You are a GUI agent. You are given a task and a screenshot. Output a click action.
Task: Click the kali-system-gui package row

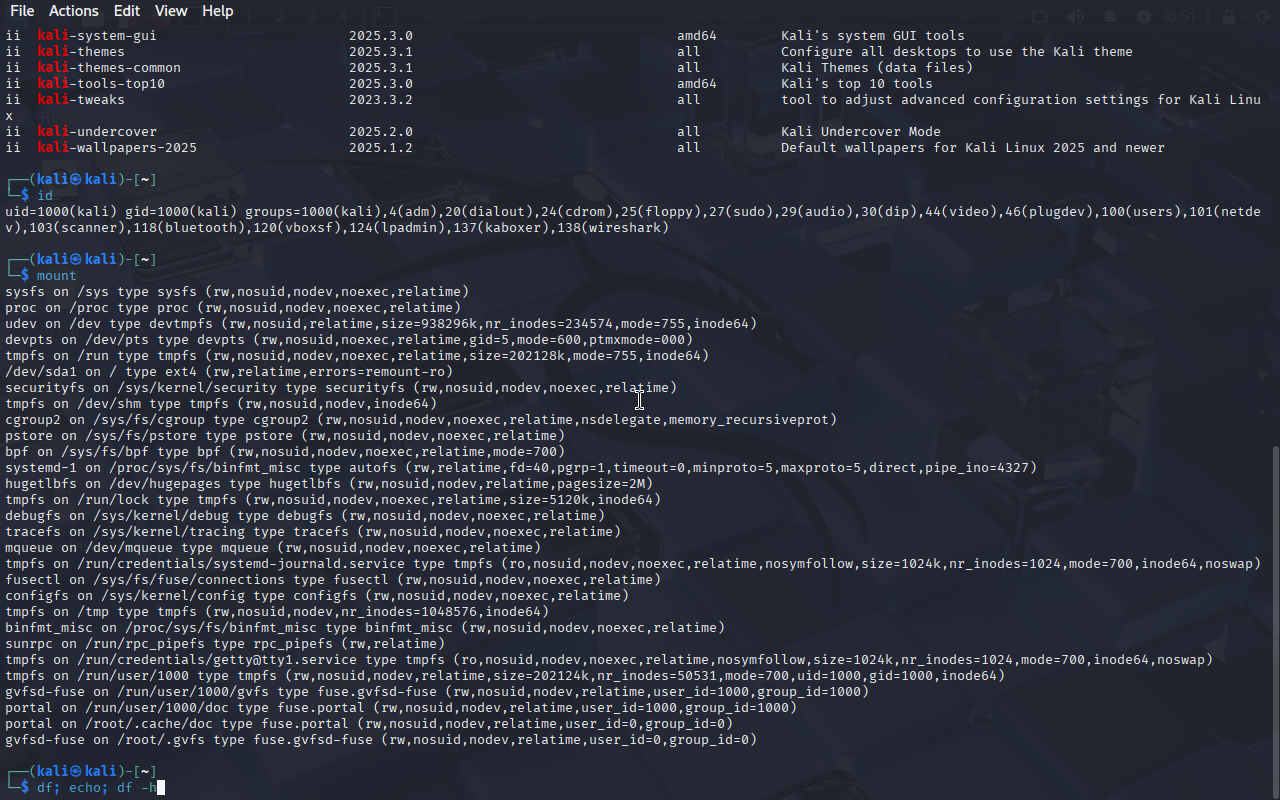[x=485, y=36]
